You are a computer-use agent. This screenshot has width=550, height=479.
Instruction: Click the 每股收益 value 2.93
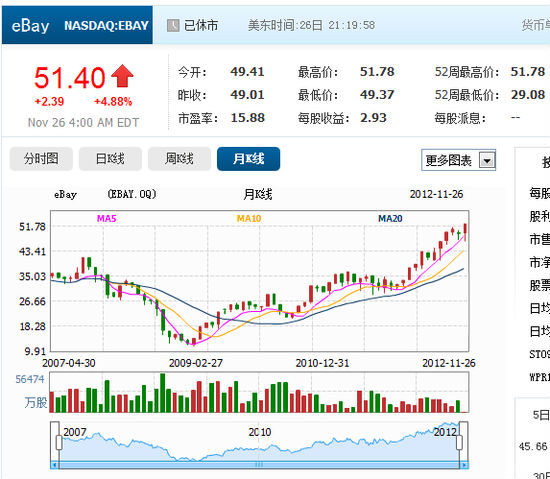point(373,118)
